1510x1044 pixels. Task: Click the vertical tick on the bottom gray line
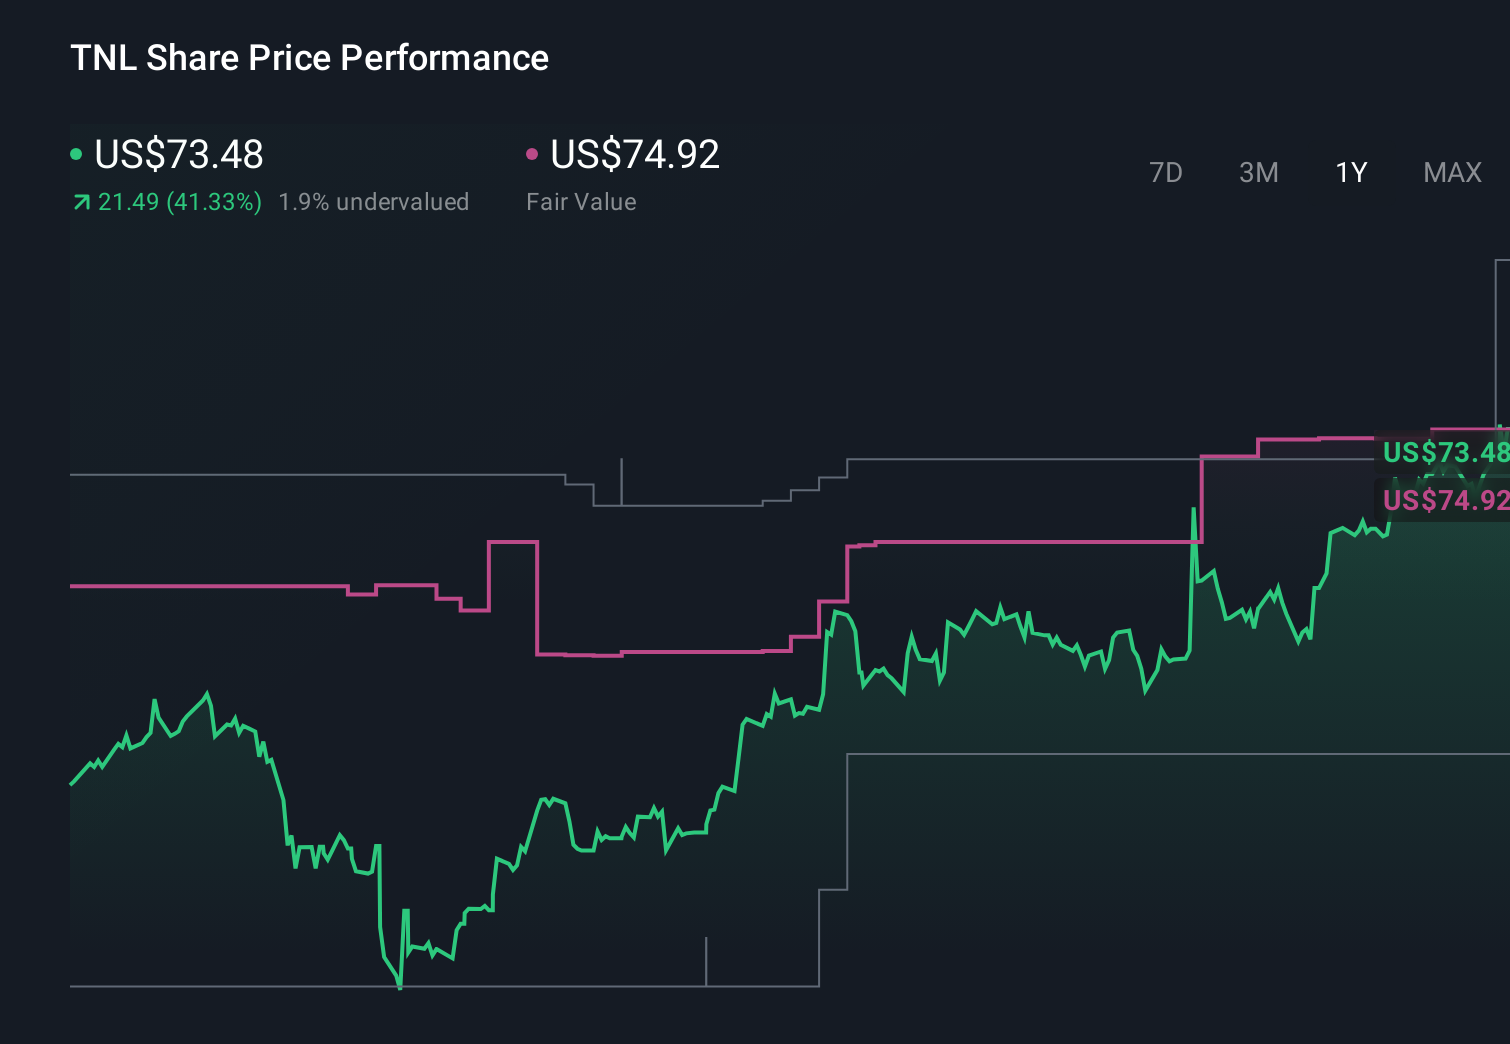(706, 961)
